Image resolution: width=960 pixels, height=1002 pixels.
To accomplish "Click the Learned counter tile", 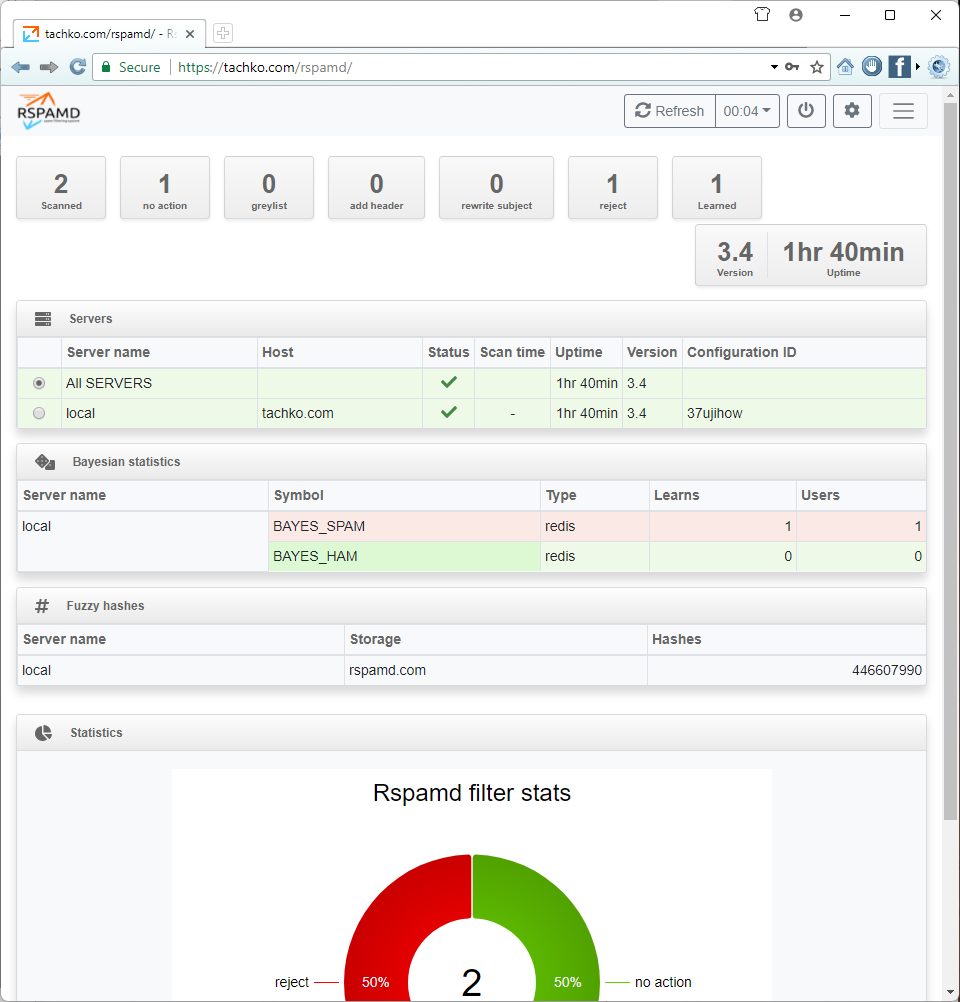I will [717, 188].
